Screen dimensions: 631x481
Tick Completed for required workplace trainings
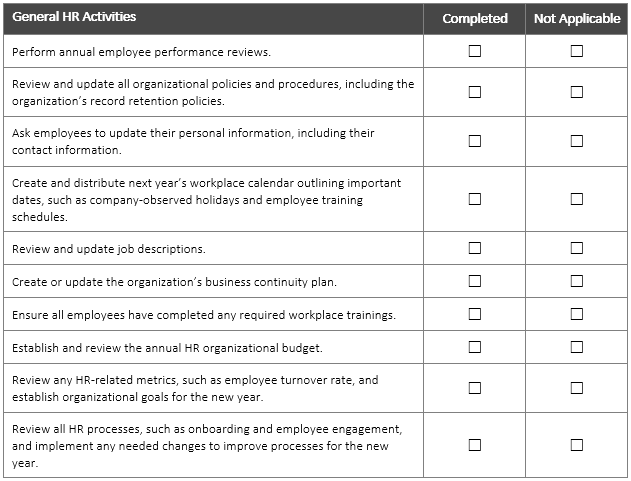pos(475,314)
